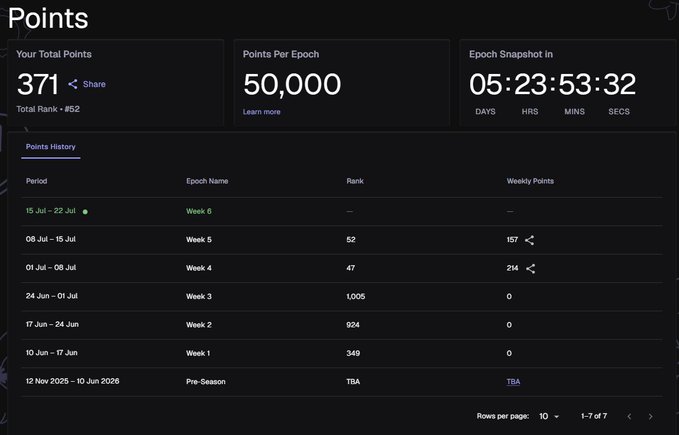Viewport: 679px width, 435px height.
Task: Click the Week 4 epoch name
Action: [x=199, y=268]
